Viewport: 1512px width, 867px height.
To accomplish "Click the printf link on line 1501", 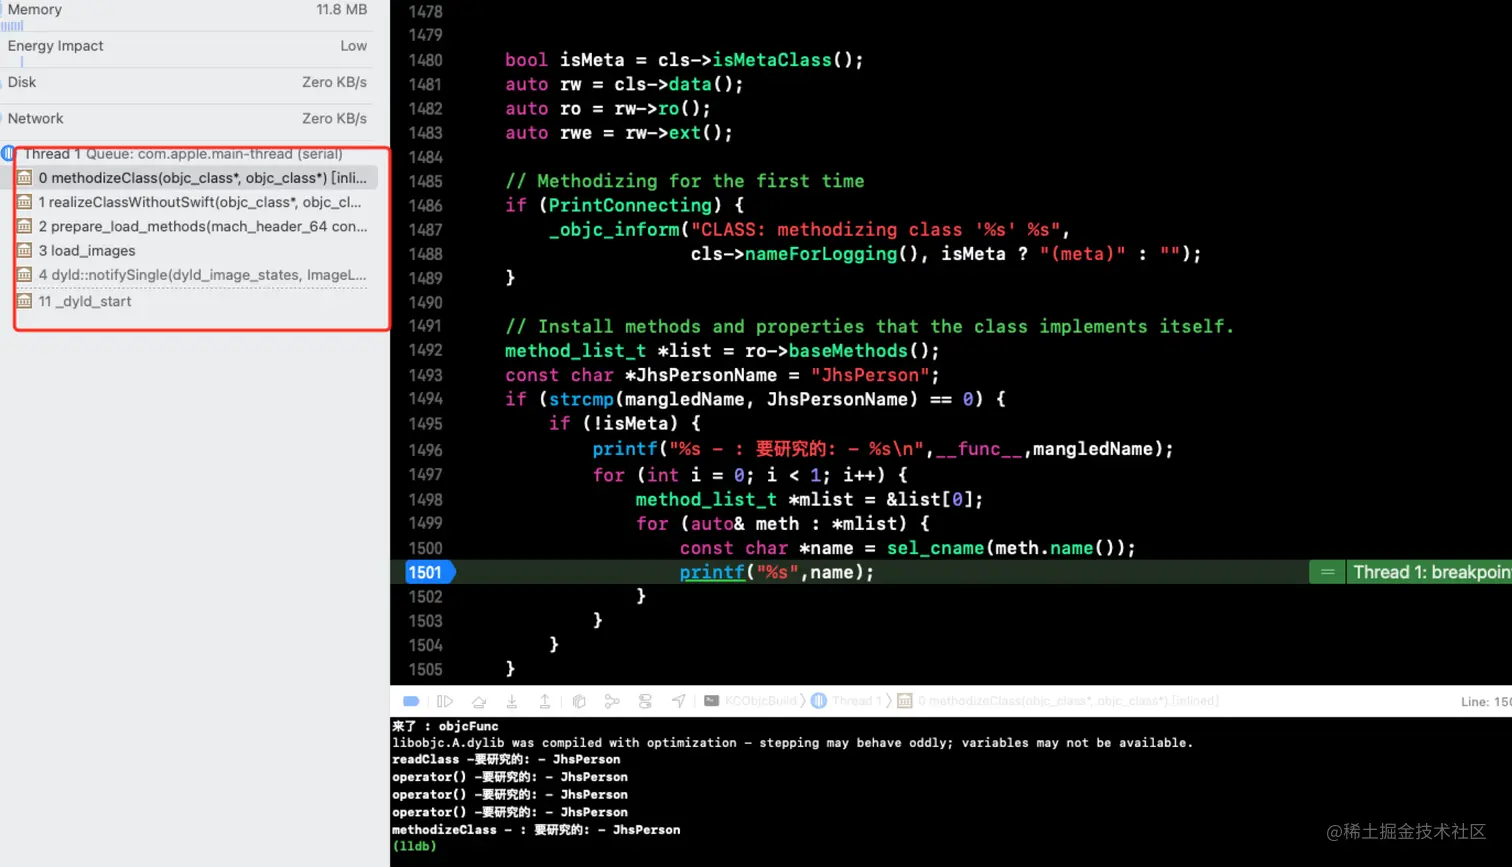I will pyautogui.click(x=712, y=572).
